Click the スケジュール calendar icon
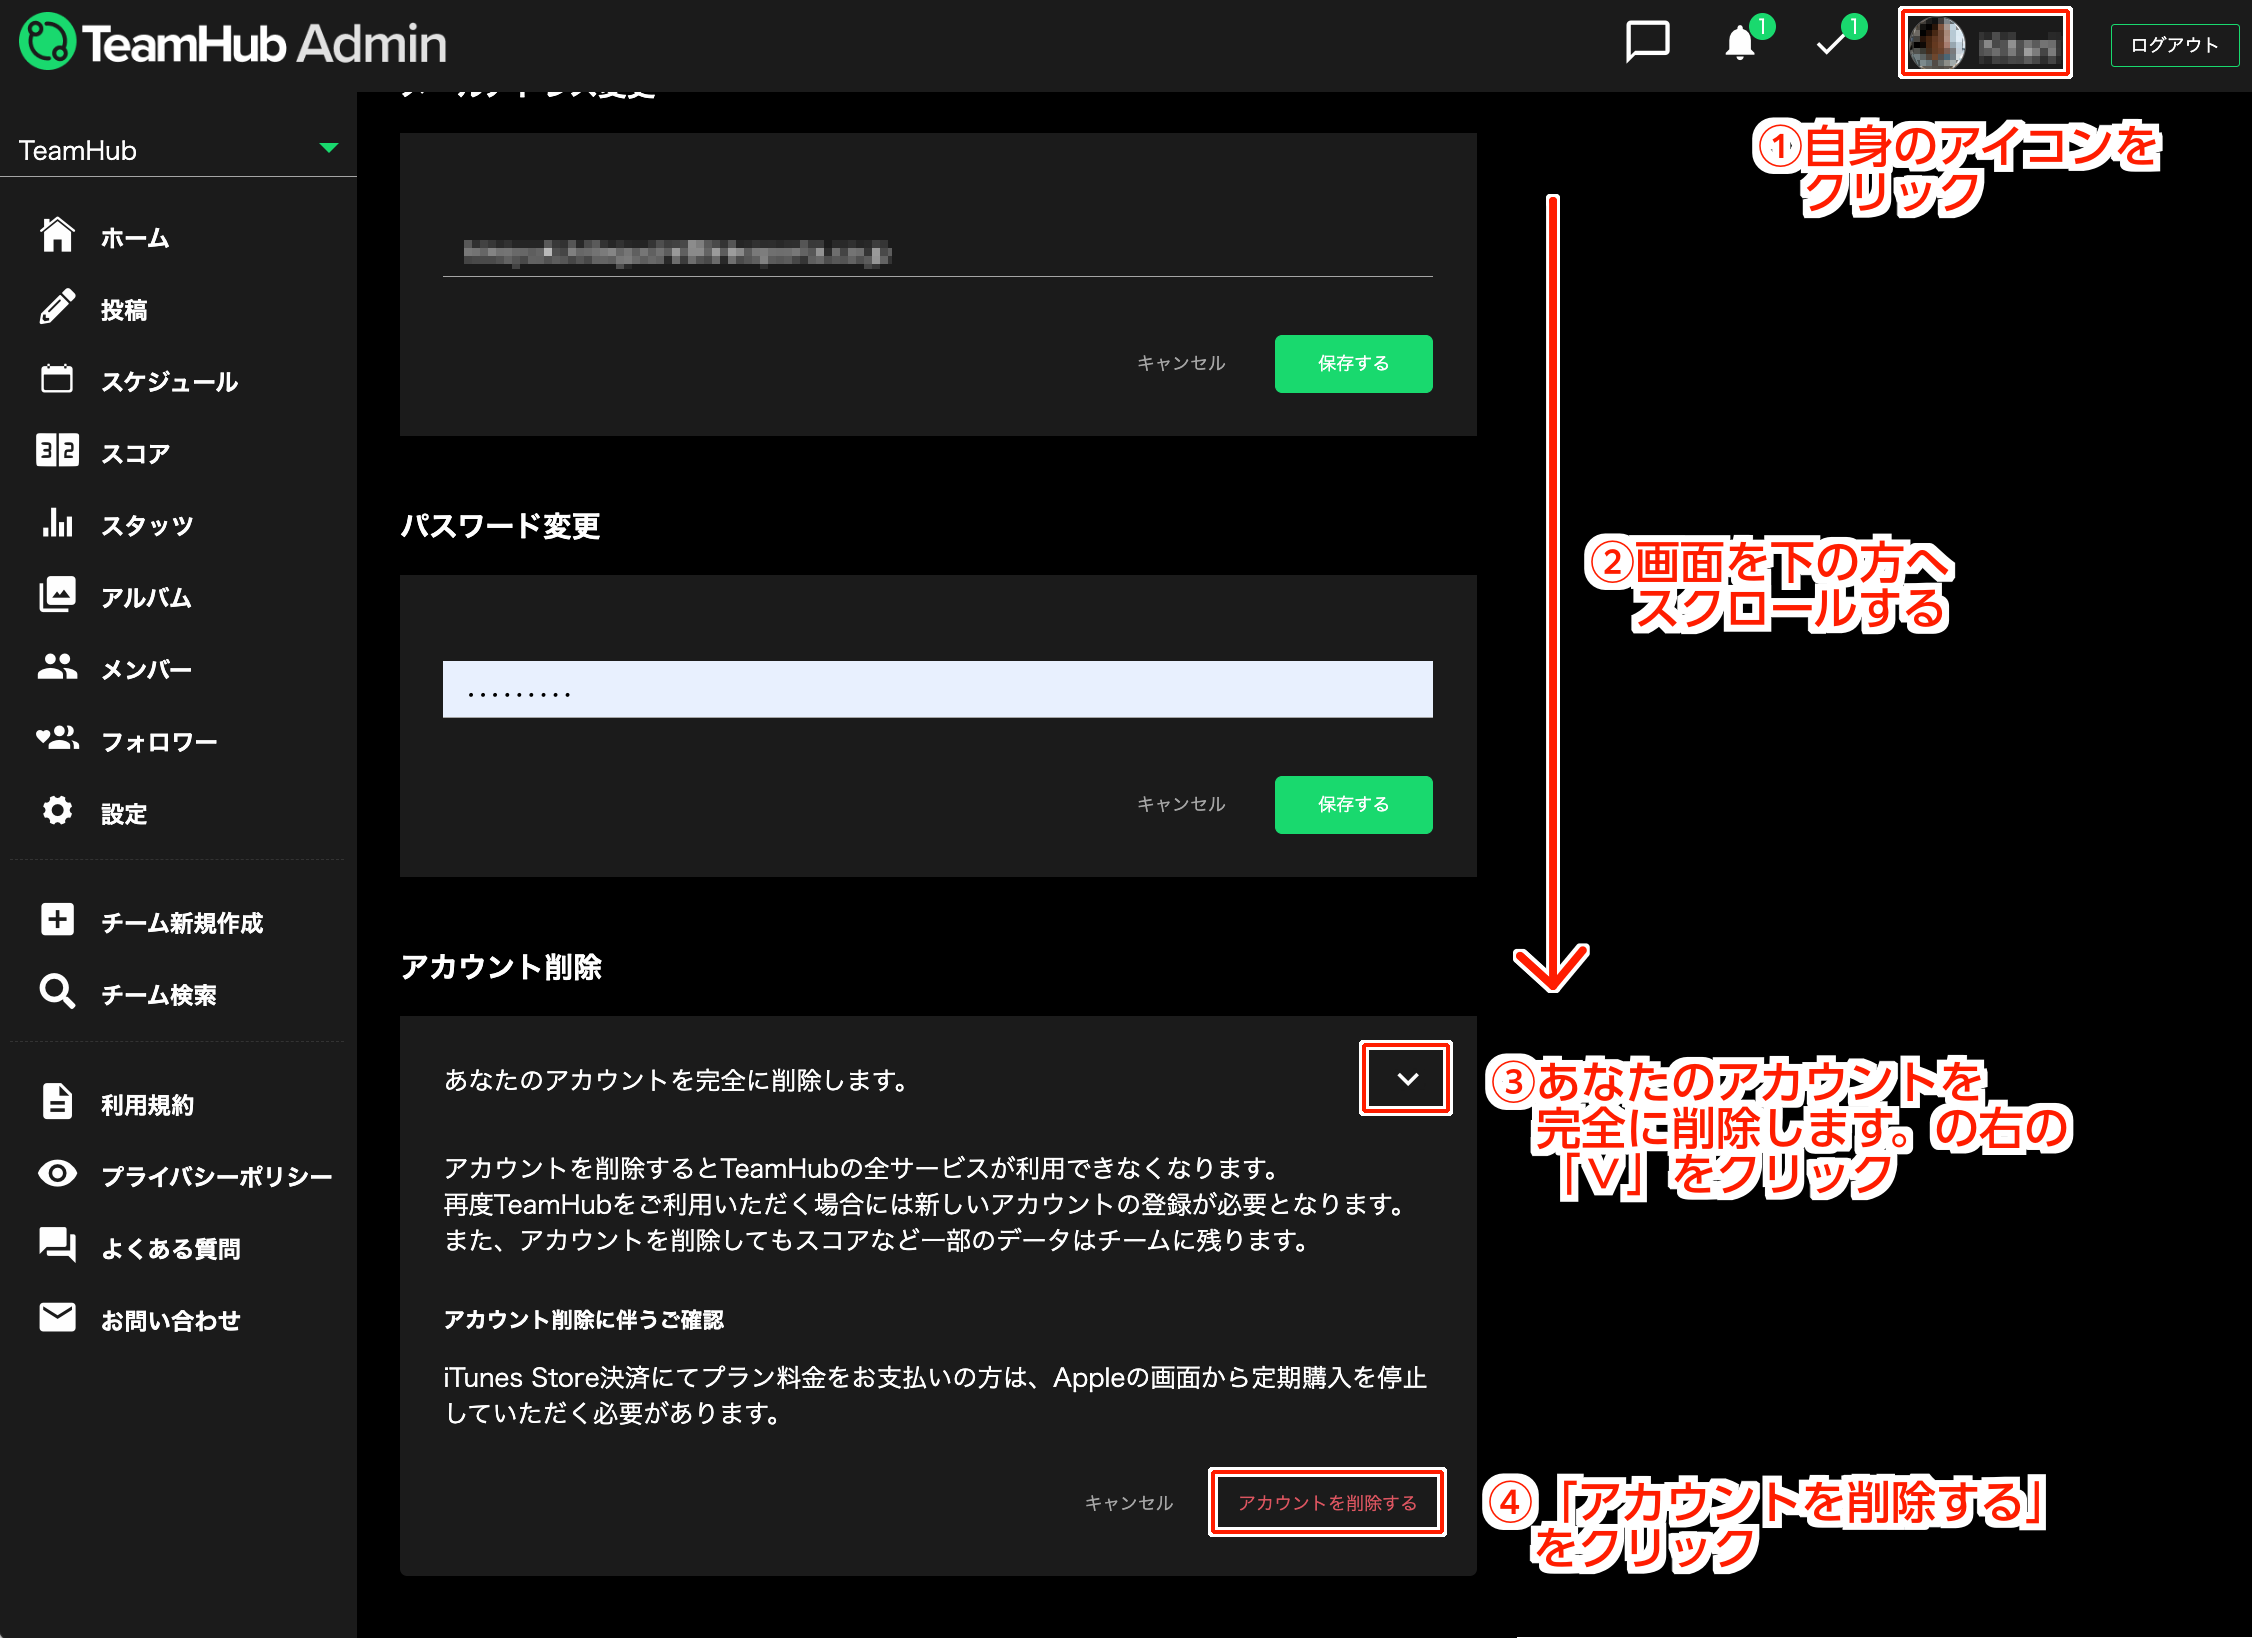Screen dimensions: 2252x1638 tap(57, 380)
